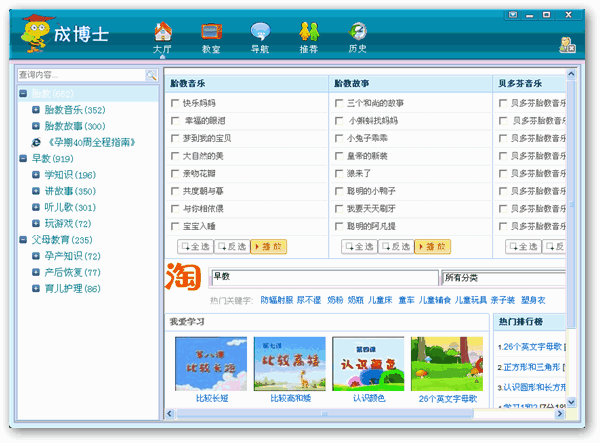Collapse the 早教 (919) tree node
This screenshot has width=600, height=443.
(x=23, y=158)
